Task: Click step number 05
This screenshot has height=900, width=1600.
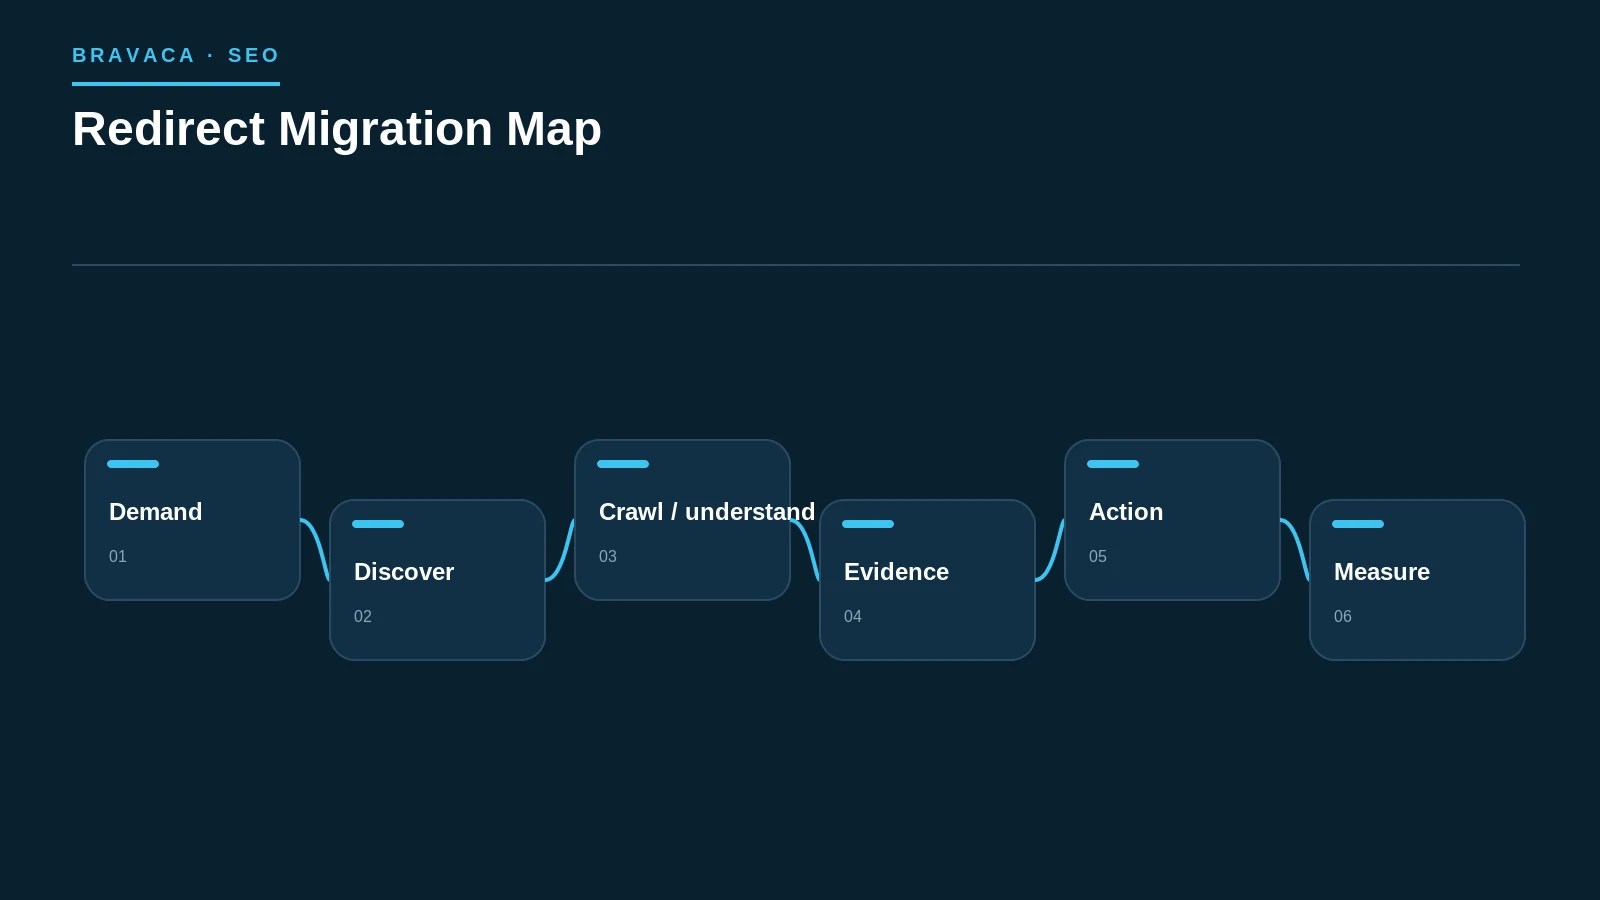Action: 1098,557
